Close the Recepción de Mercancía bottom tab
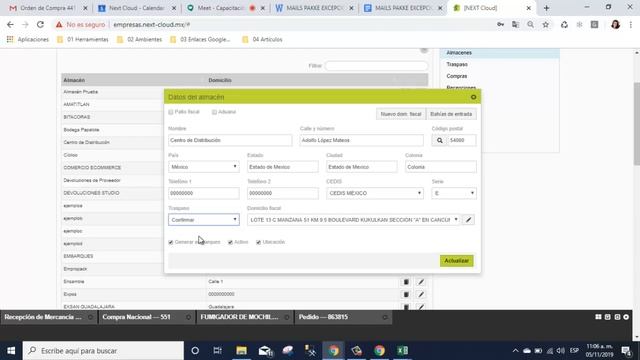The image size is (640, 360). click(90, 317)
